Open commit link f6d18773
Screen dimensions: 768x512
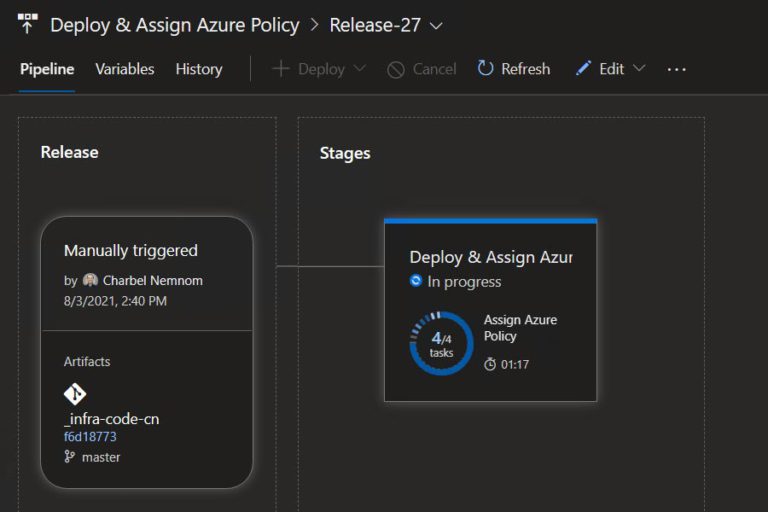click(x=90, y=437)
